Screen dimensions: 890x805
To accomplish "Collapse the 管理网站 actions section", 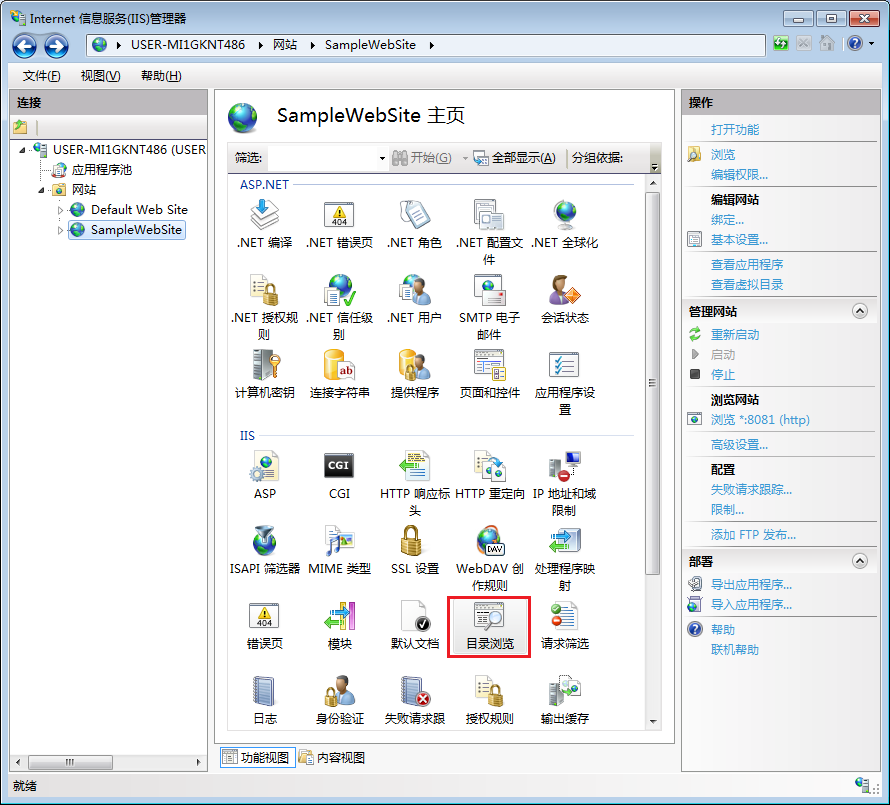I will (860, 311).
